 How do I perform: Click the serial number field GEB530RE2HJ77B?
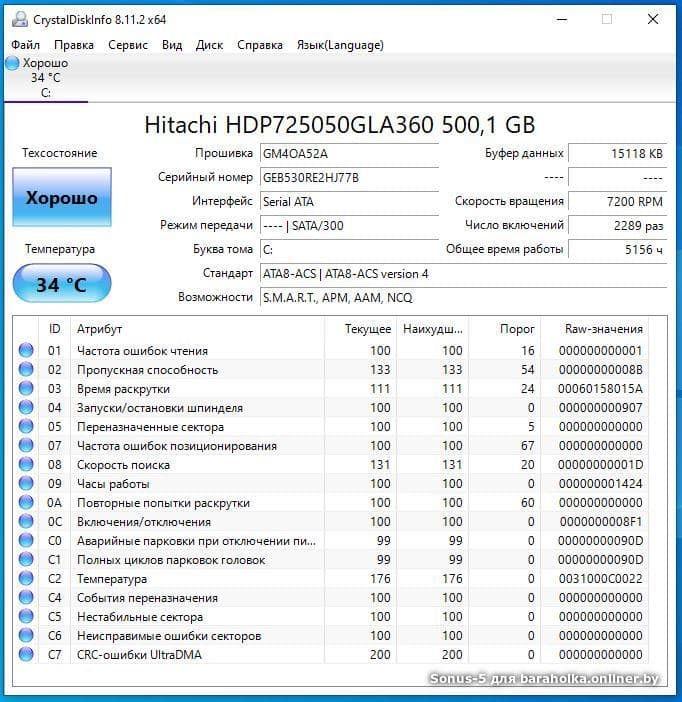(349, 178)
